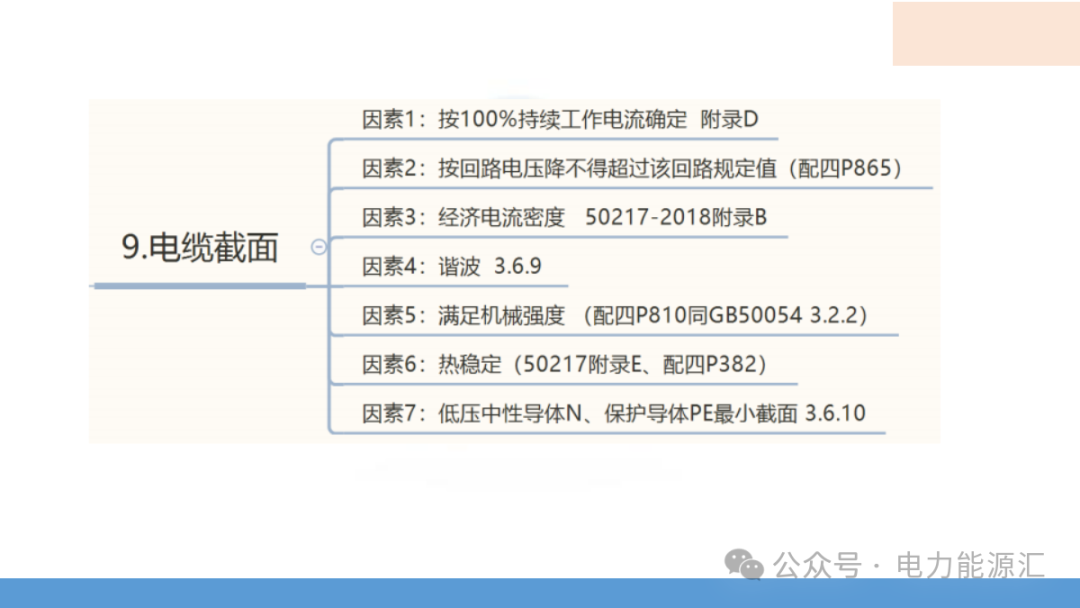Select 因素2 回路电压降 branch
Screen dimensions: 1080x608
[632, 168]
